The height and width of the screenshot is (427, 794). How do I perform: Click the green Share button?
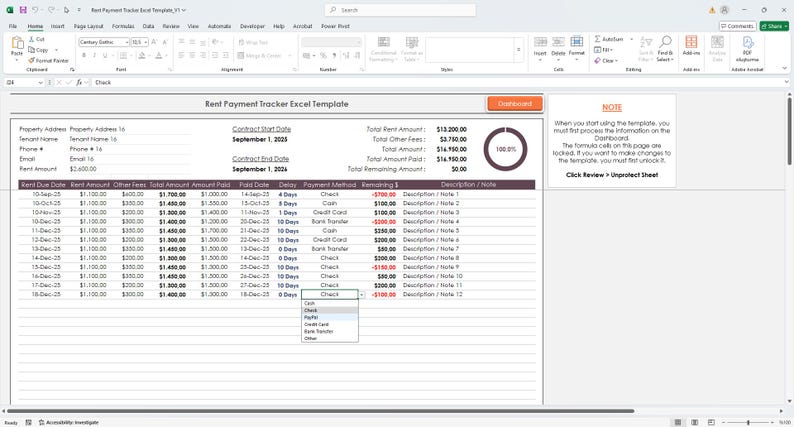774,26
